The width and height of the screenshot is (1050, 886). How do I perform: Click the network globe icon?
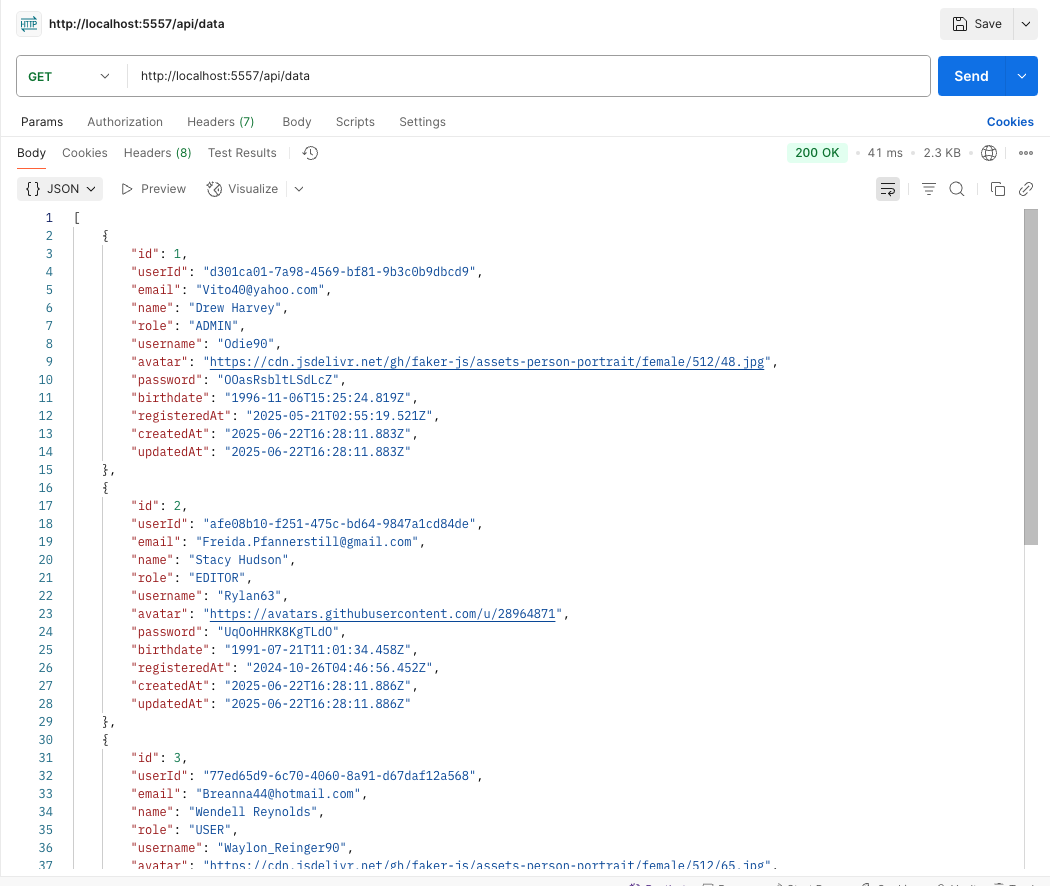click(x=988, y=153)
